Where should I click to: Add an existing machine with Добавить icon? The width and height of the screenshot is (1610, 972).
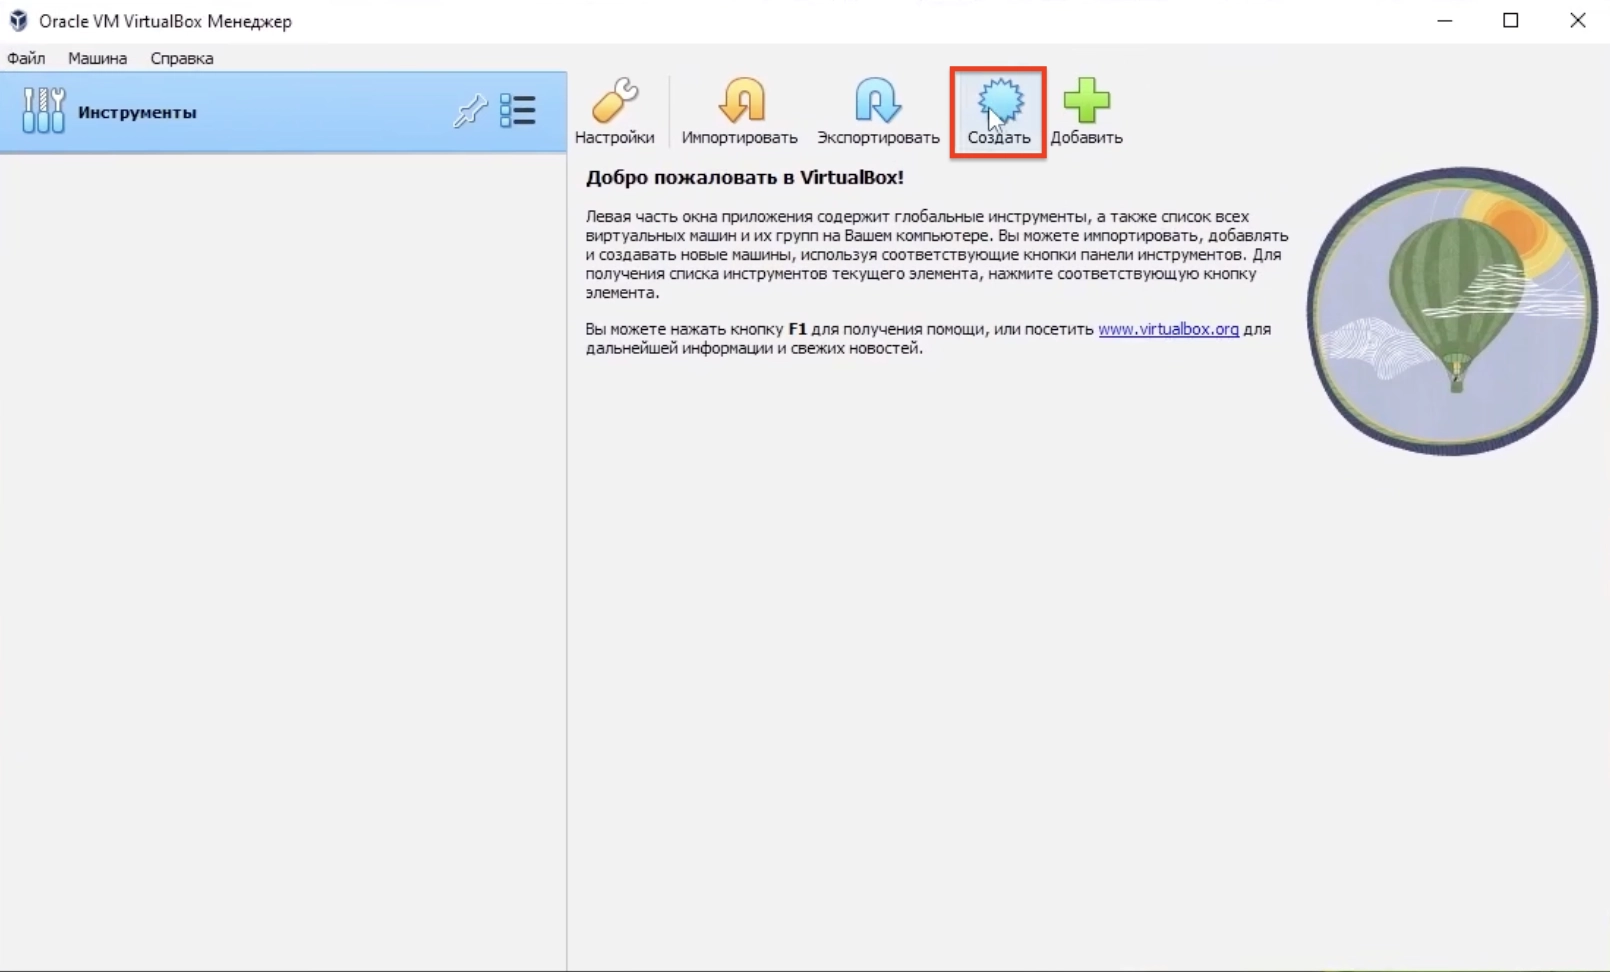[1087, 110]
